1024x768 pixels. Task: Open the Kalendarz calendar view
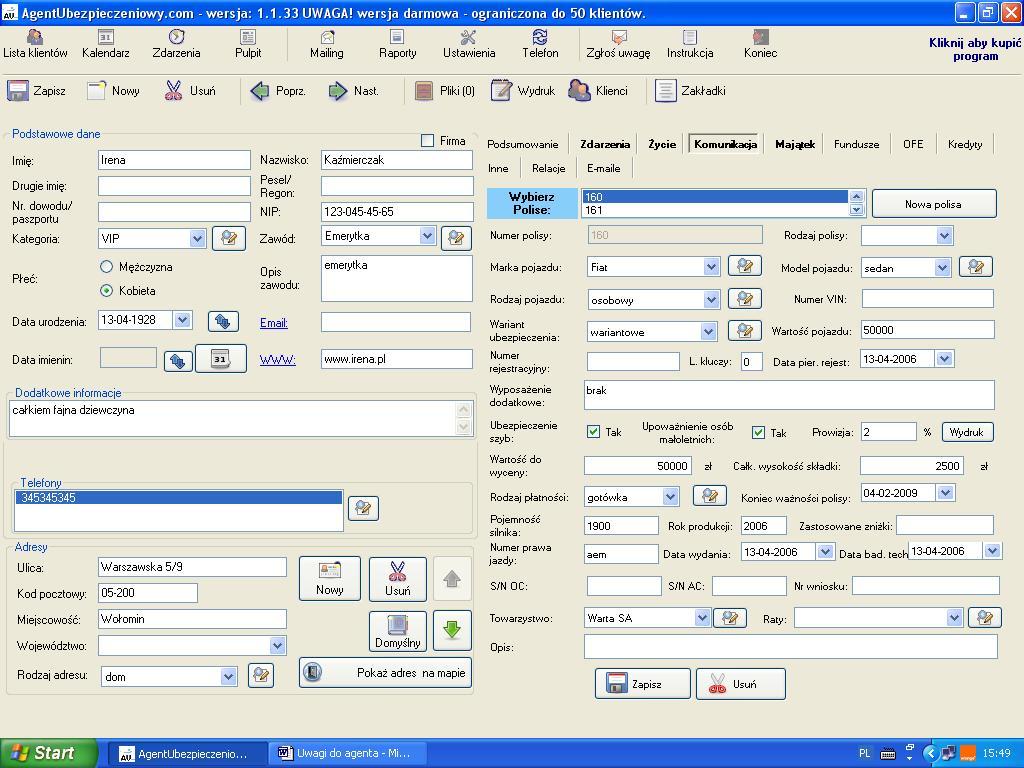click(x=106, y=44)
